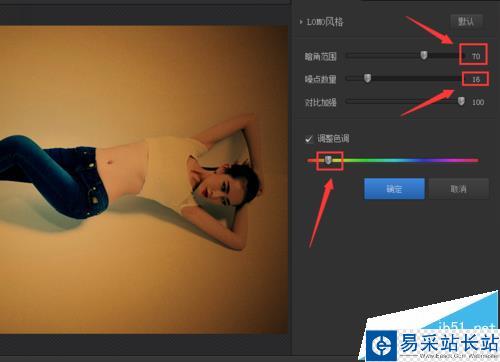Click the 暗角范围 slider handle
Viewport: 500px width, 362px height.
pos(424,55)
